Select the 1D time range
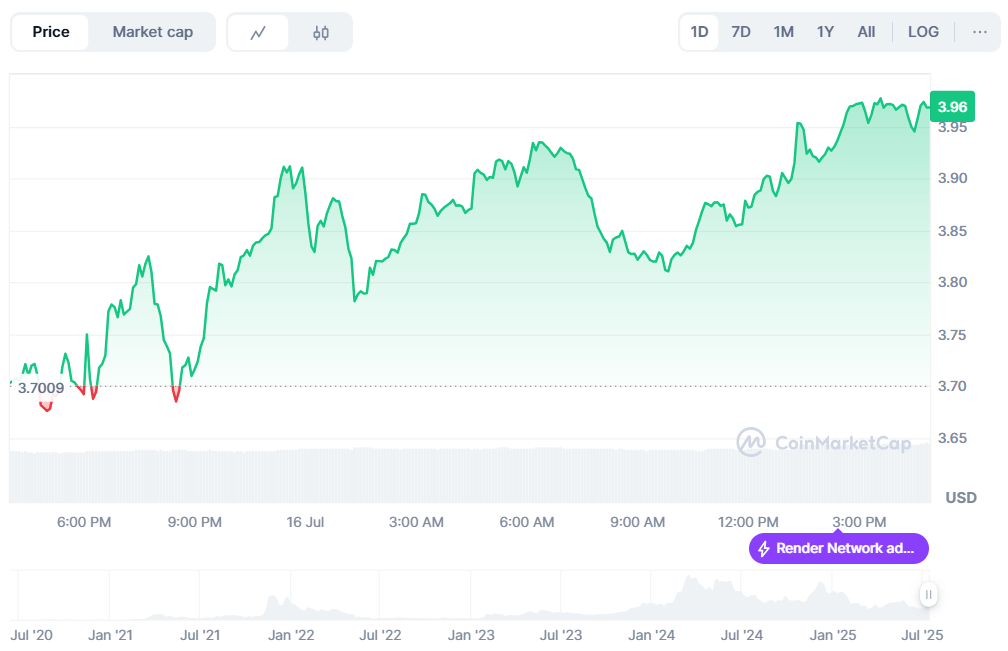1008x651 pixels. tap(699, 32)
